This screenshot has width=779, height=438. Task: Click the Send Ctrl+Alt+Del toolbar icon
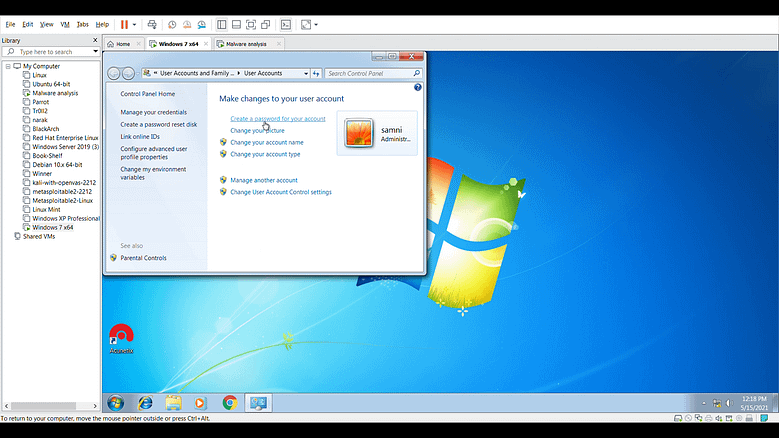[x=152, y=24]
